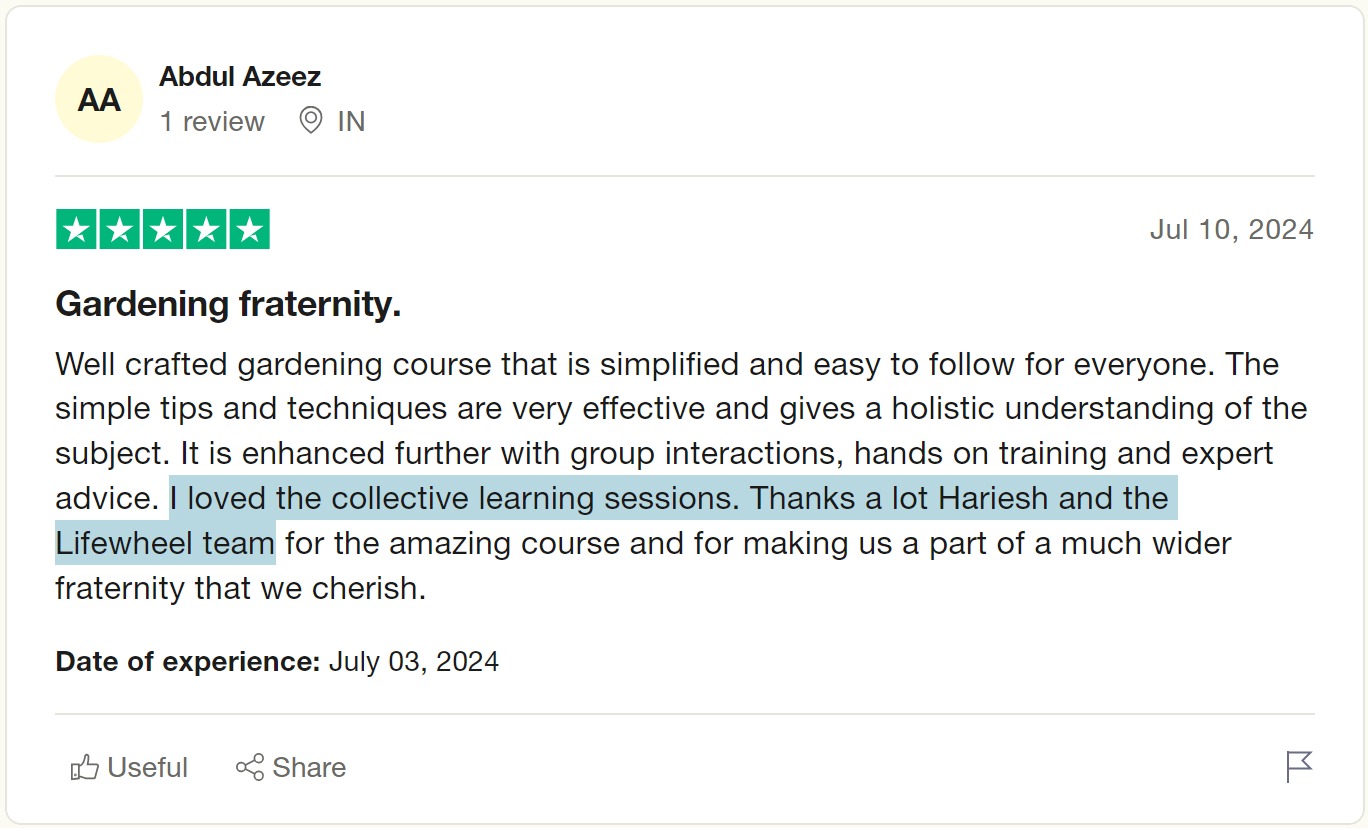Viewport: 1368px width, 828px height.
Task: Click the "Share" button label
Action: (x=309, y=767)
